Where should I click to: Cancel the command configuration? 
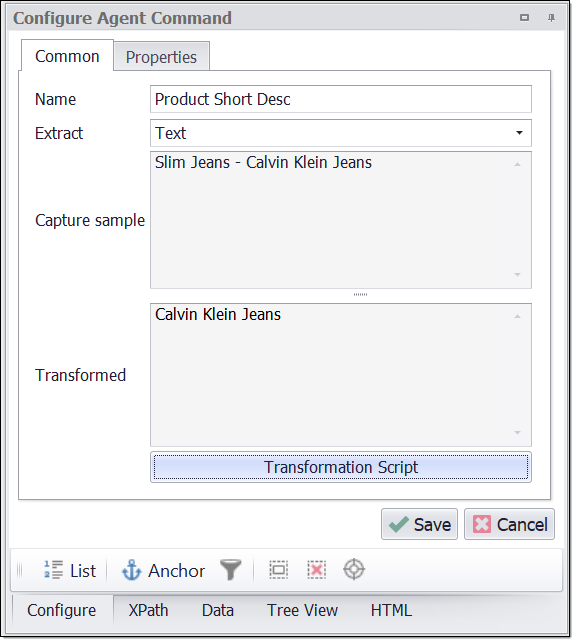pos(509,524)
